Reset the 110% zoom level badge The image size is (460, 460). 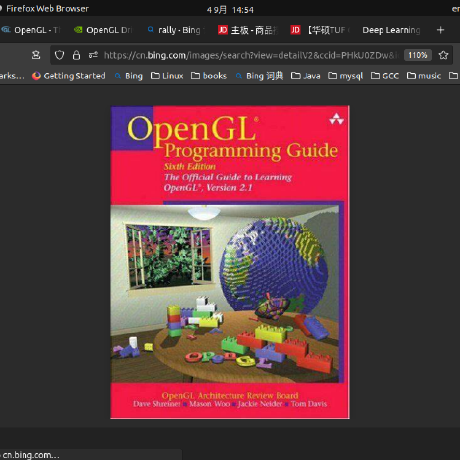(418, 55)
